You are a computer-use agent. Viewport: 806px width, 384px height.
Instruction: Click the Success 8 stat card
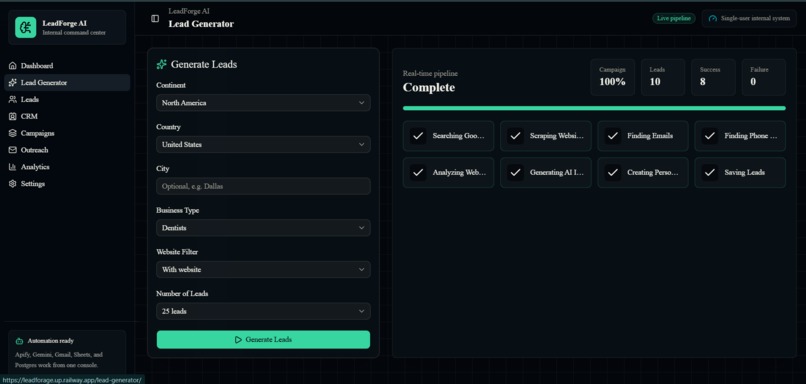tap(713, 77)
